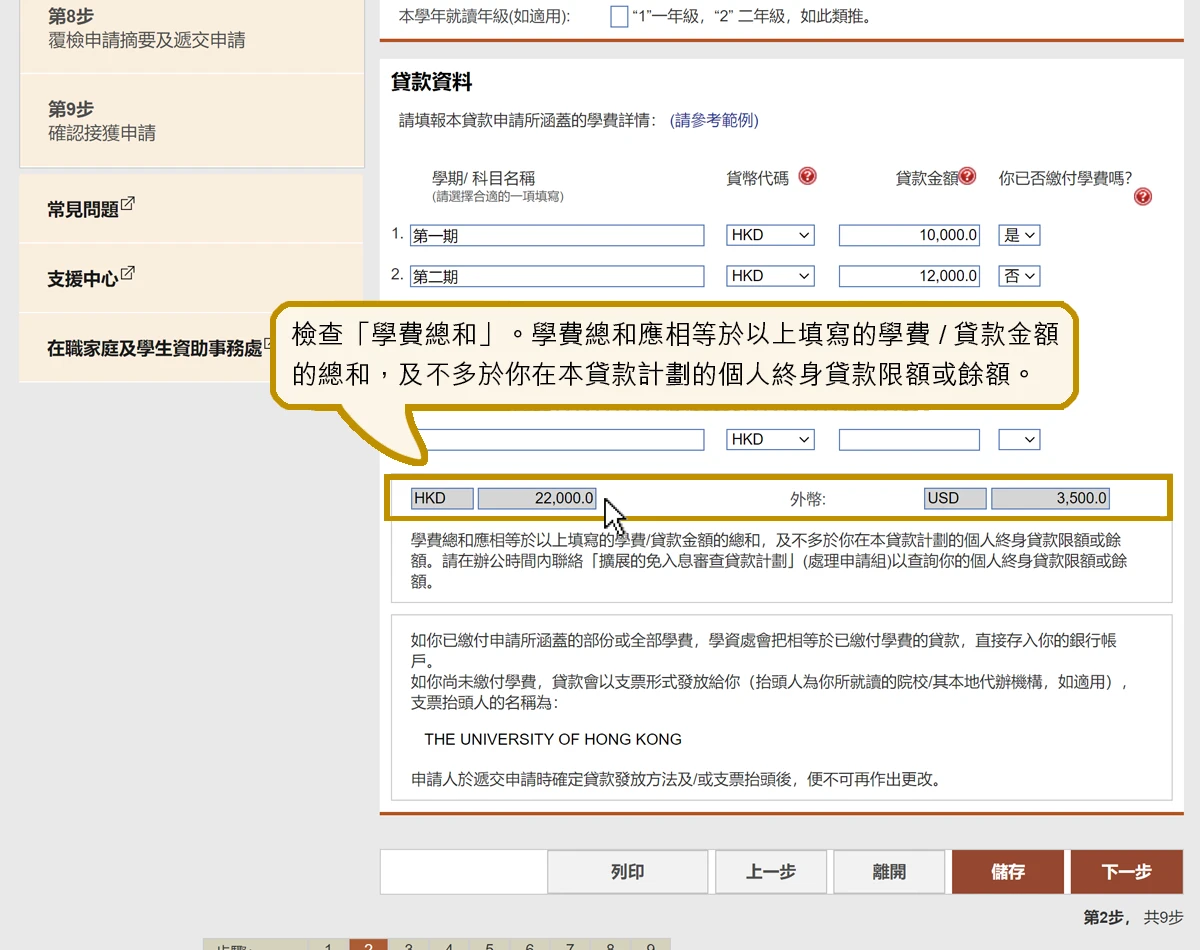Open currency dropdown for 第二期 row
This screenshot has width=1200, height=950.
(x=770, y=276)
